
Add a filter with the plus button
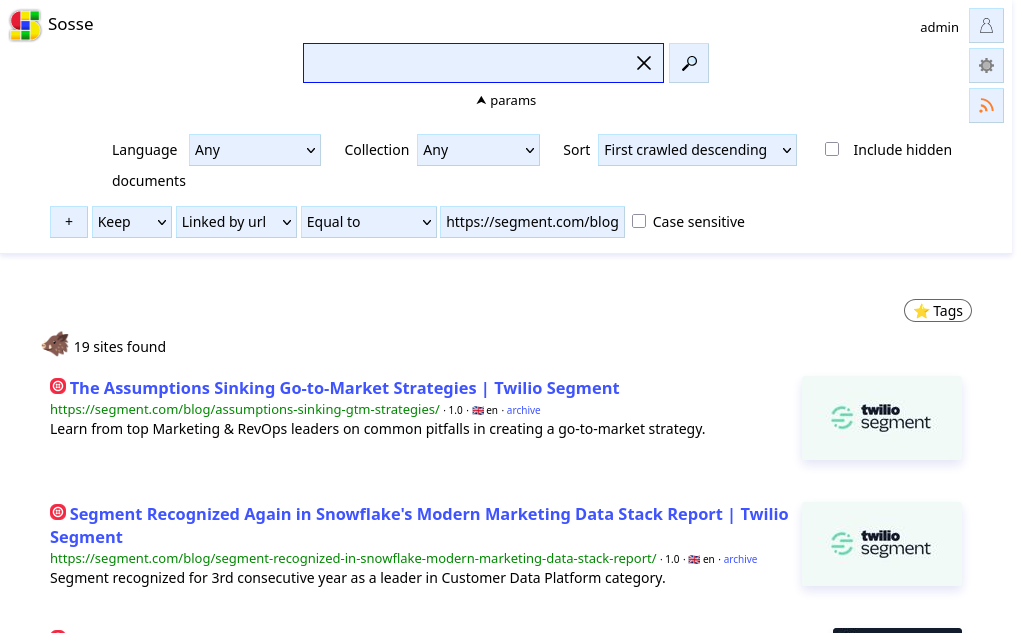[69, 222]
